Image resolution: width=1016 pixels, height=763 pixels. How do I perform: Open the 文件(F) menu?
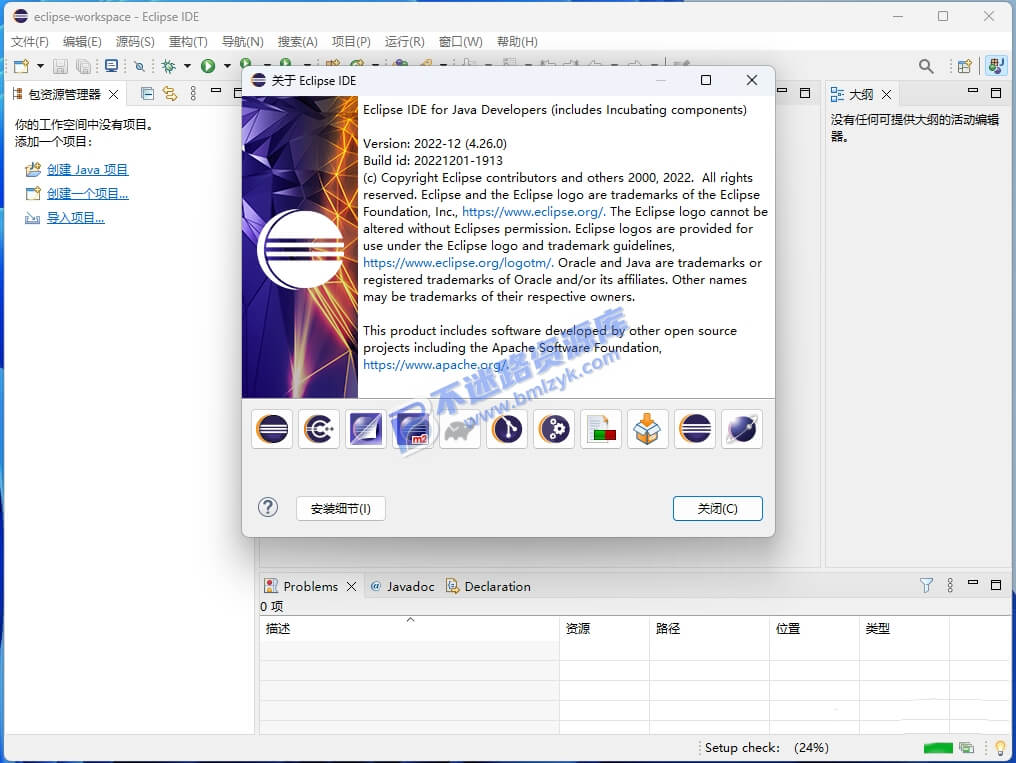click(x=30, y=41)
